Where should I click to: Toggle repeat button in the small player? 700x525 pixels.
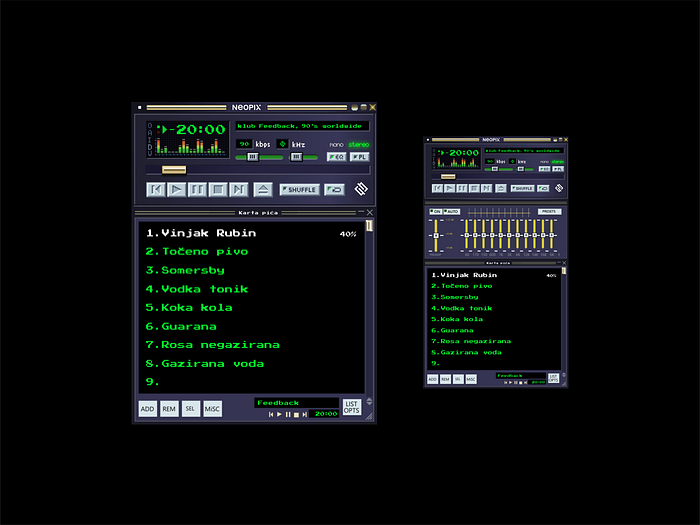point(543,188)
